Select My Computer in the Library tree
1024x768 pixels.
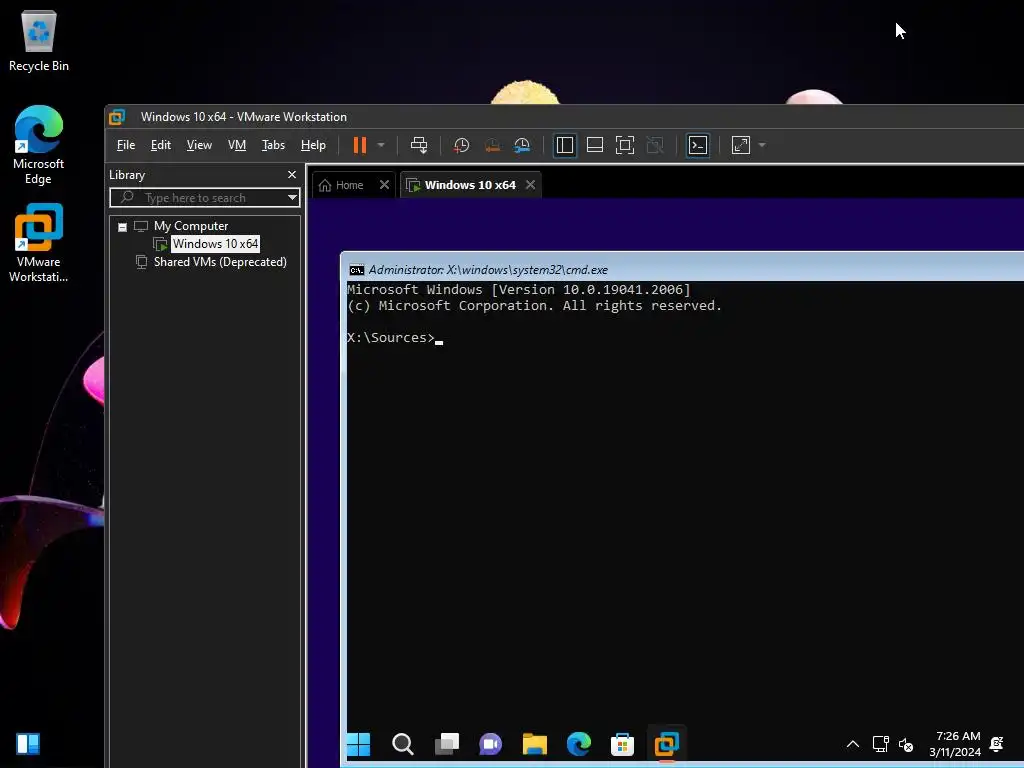coord(191,226)
